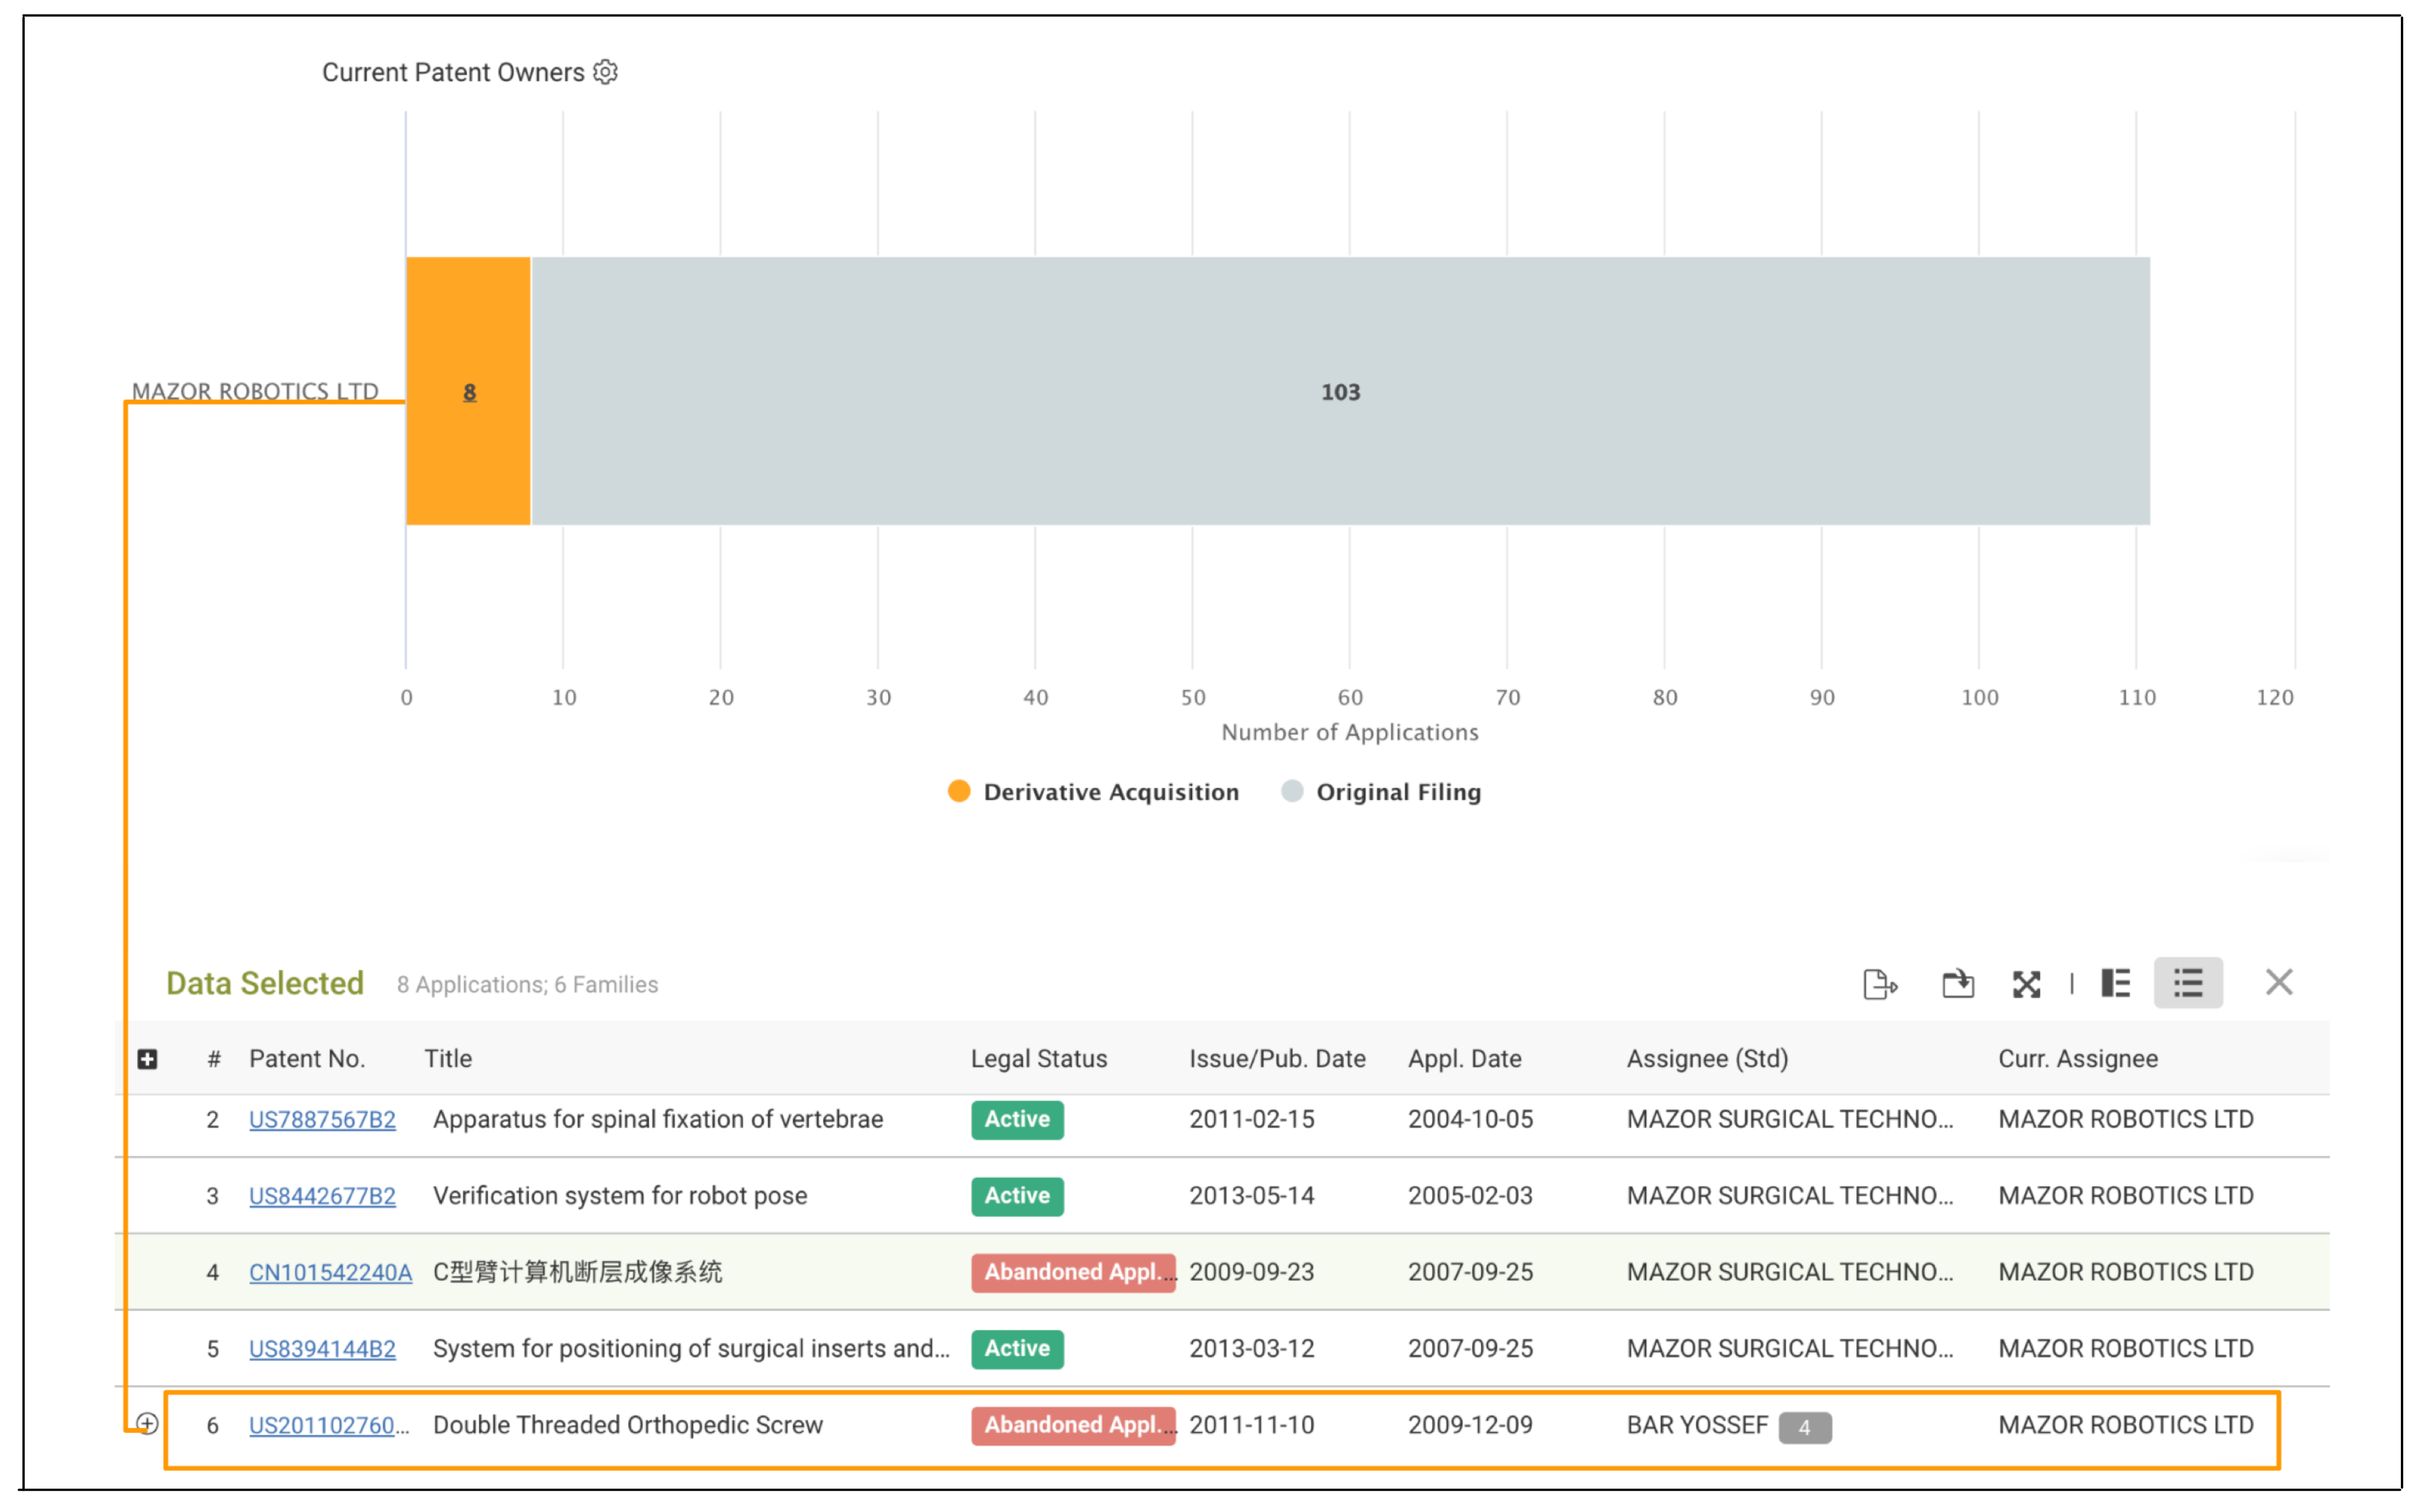This screenshot has width=2423, height=1512.
Task: Sort by Patent No. column header
Action: (x=307, y=1059)
